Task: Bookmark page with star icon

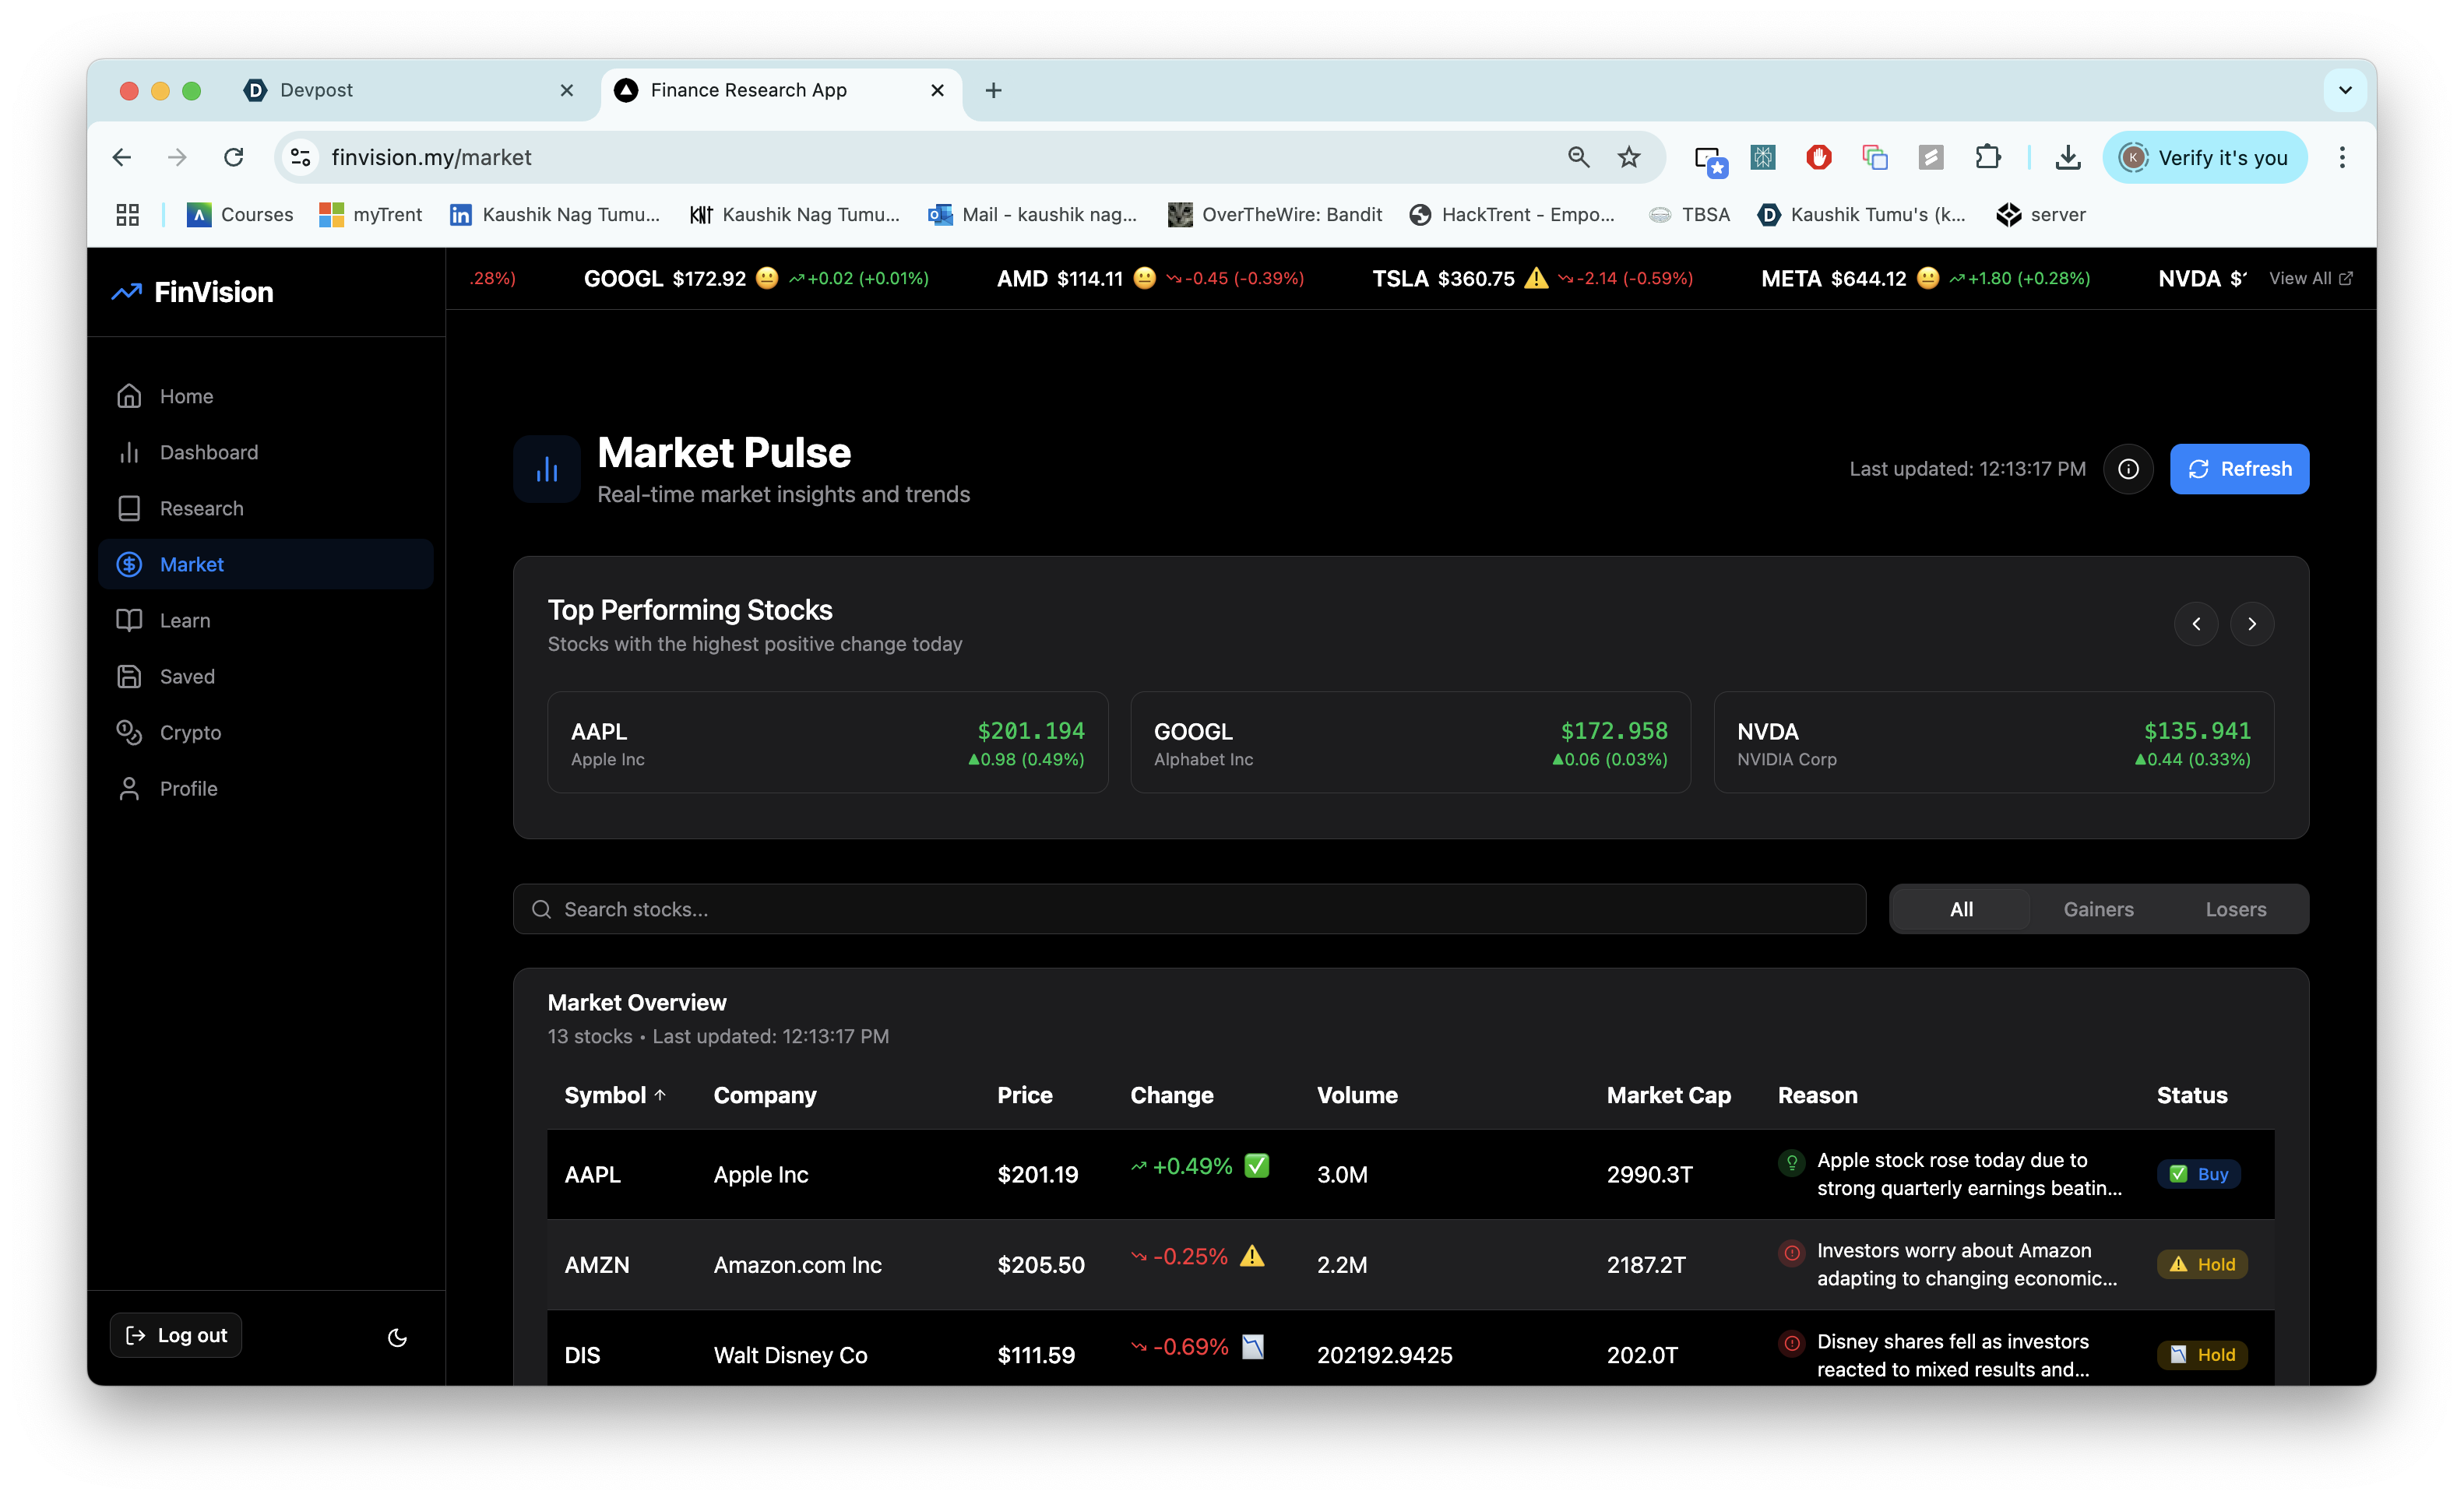Action: tap(1629, 157)
